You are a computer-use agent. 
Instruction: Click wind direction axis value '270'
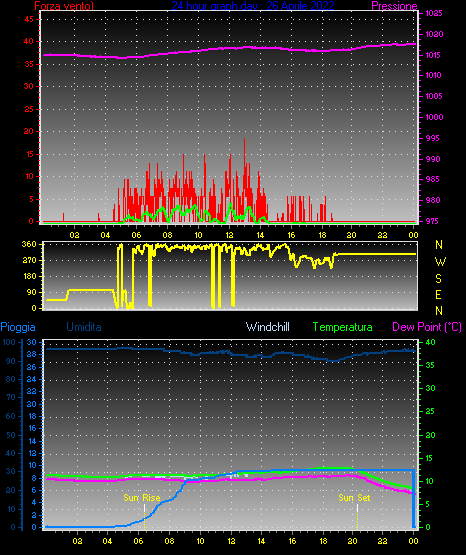[29, 260]
